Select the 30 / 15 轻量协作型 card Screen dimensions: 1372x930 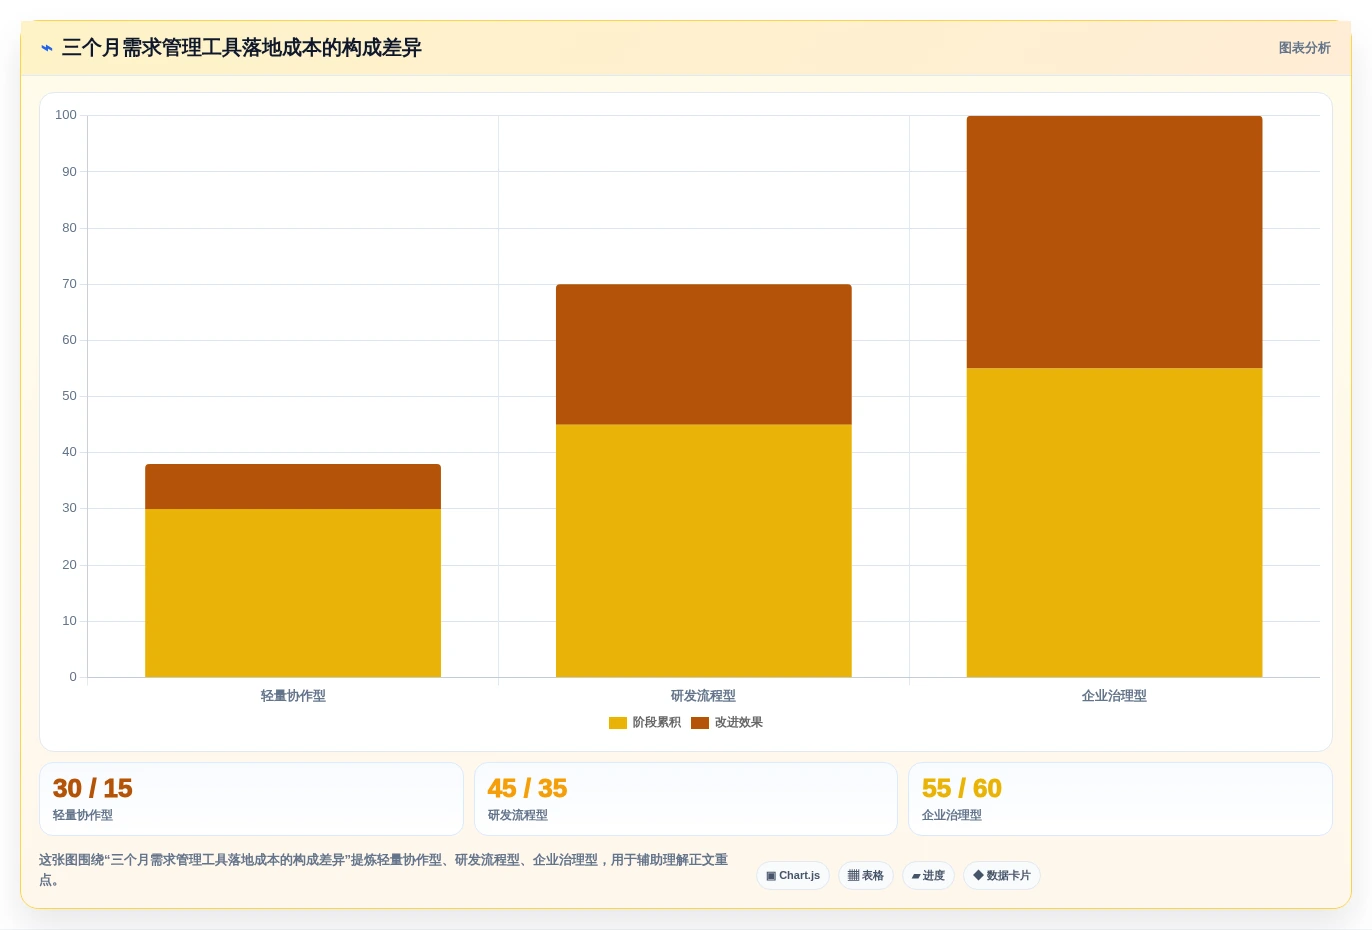pyautogui.click(x=251, y=799)
